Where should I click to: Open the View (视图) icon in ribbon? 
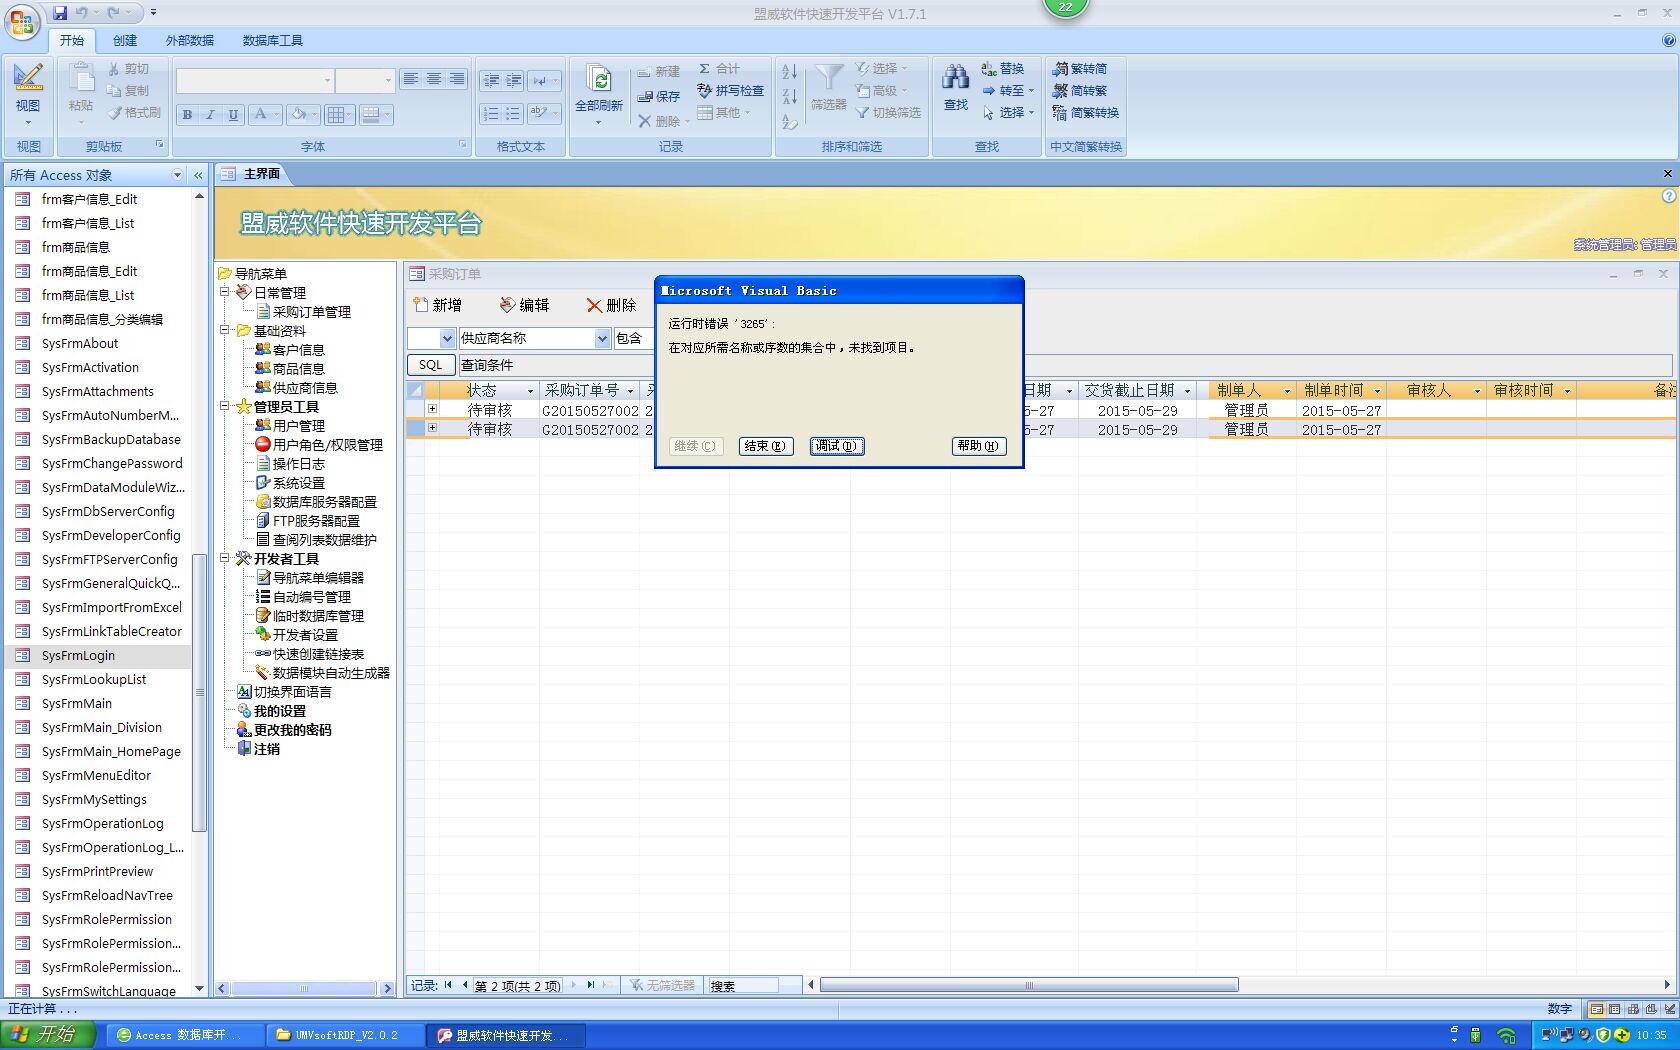[x=28, y=90]
